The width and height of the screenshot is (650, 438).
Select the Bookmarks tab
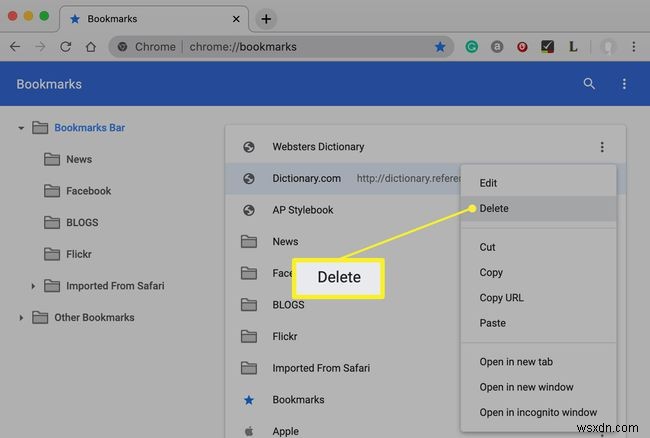[x=154, y=19]
